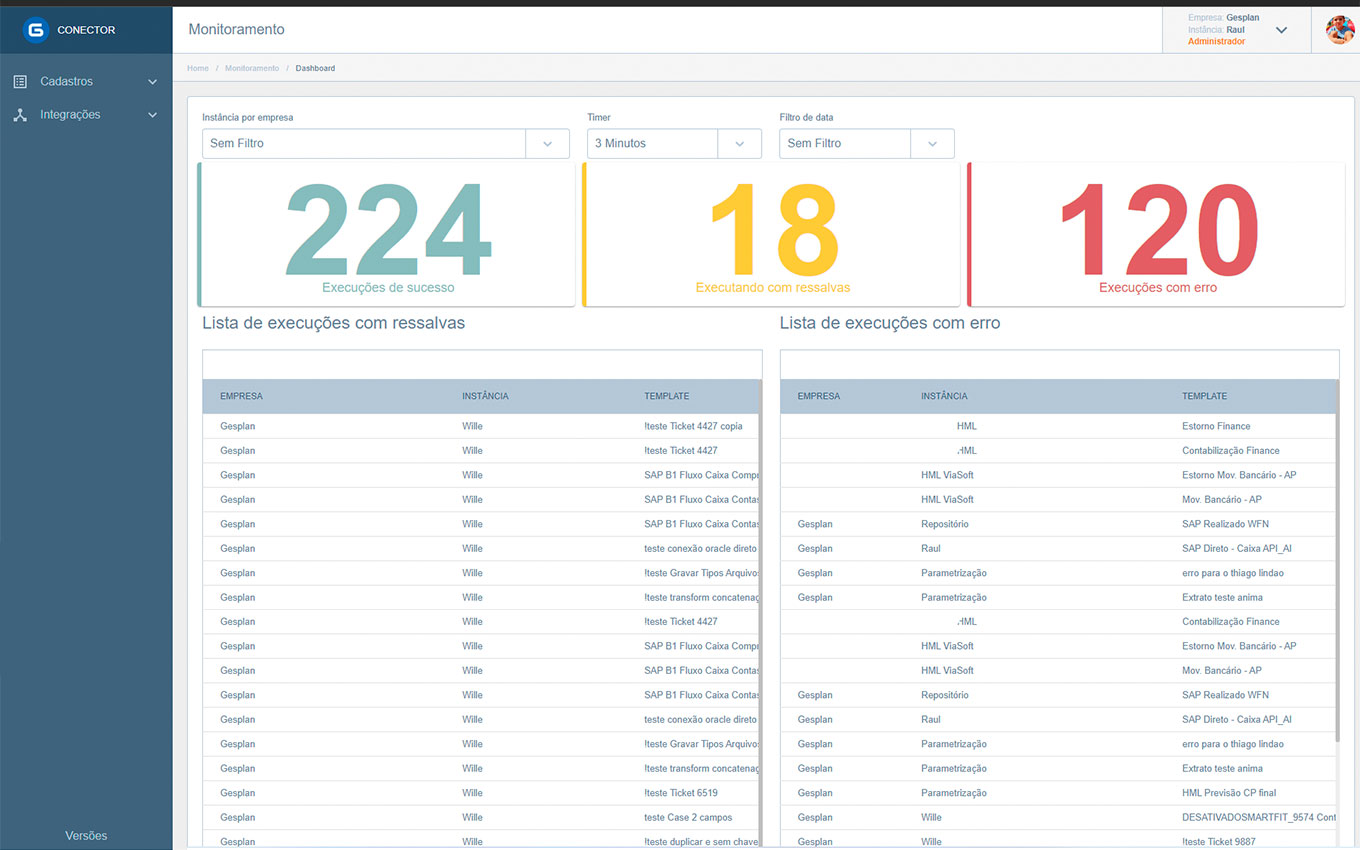1360x850 pixels.
Task: Go to Home breadcrumb link
Action: coord(198,68)
